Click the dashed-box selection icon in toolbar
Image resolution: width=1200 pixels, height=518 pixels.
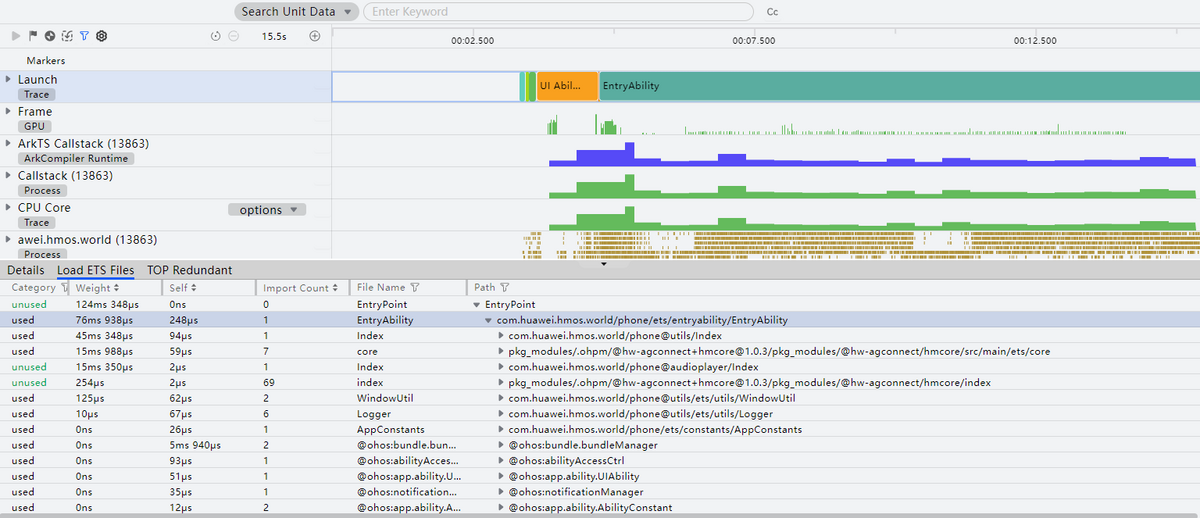click(67, 36)
